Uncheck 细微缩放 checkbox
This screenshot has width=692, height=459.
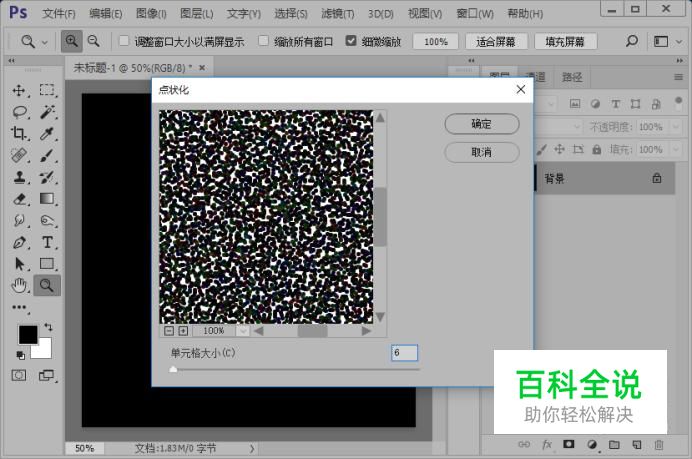tap(351, 41)
